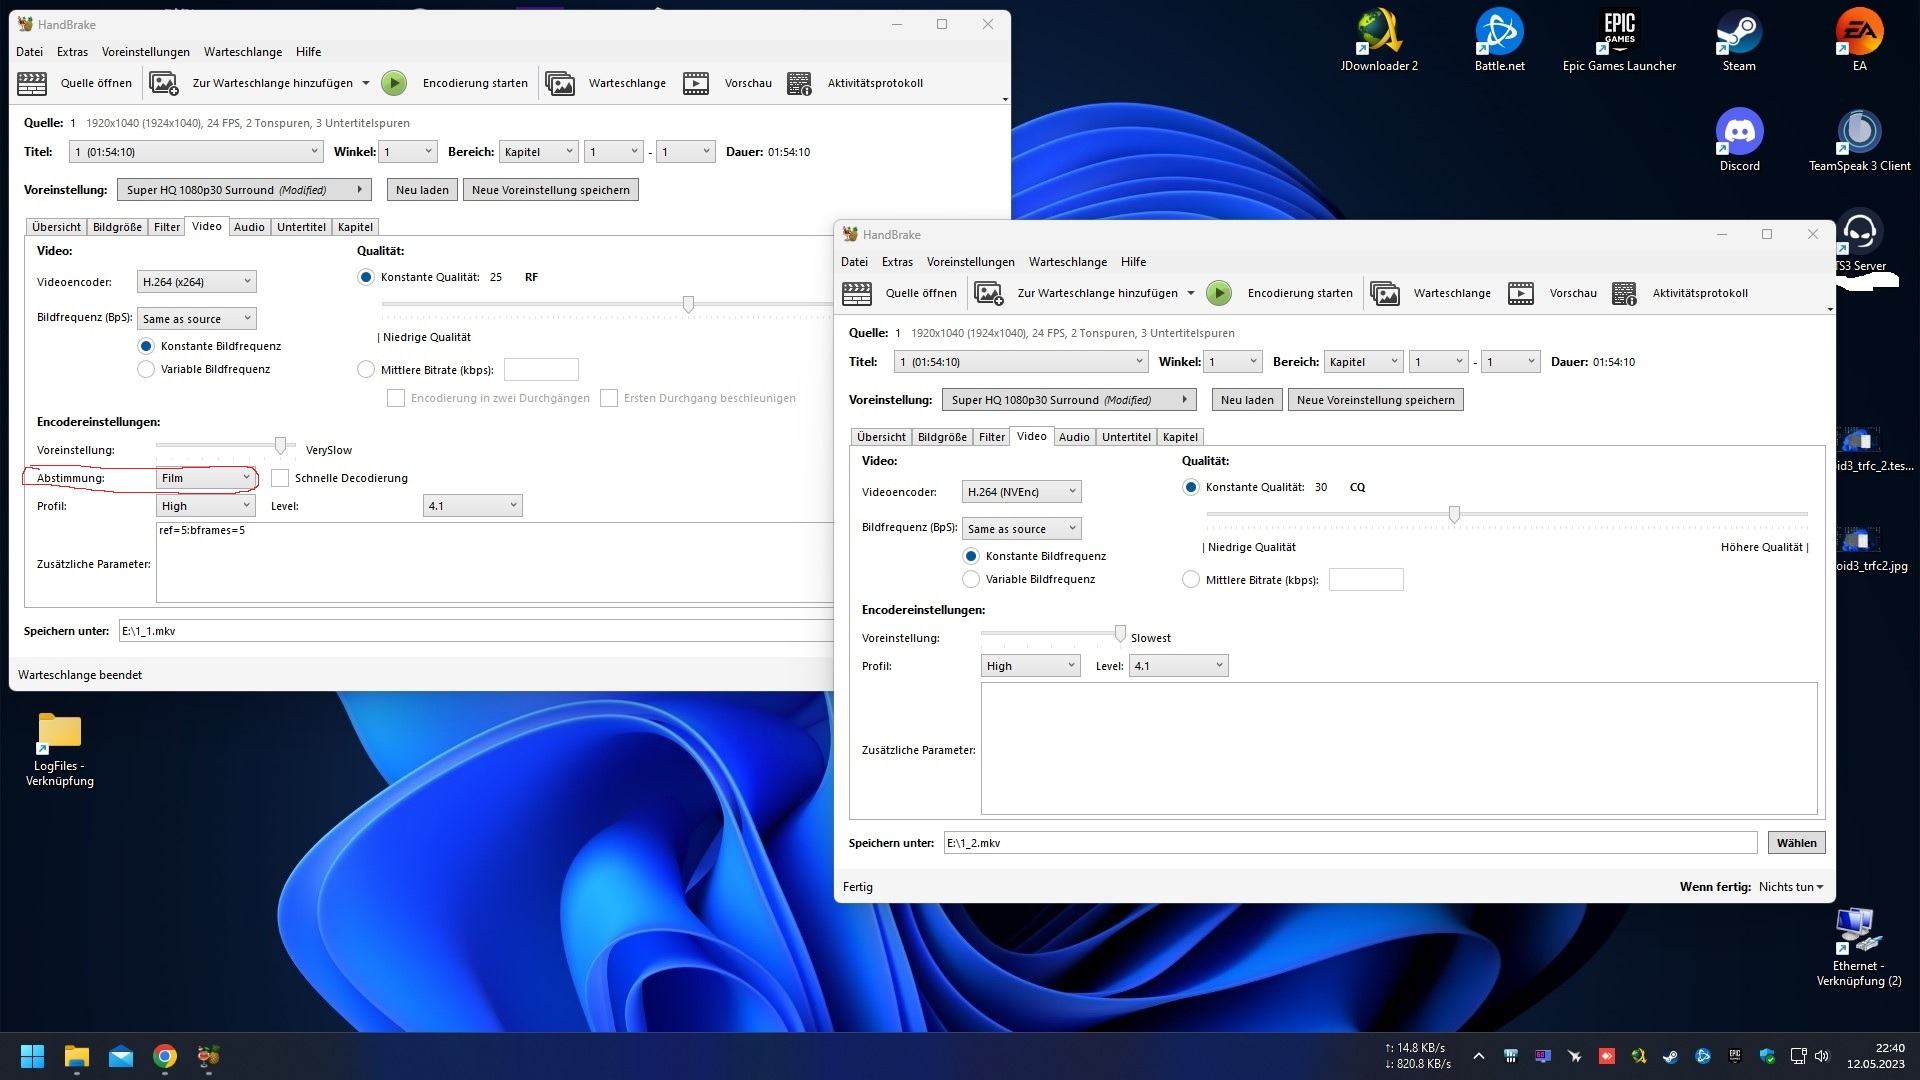Select Variable Bildfrequenz in front window
Image resolution: width=1920 pixels, height=1080 pixels.
pyautogui.click(x=970, y=579)
